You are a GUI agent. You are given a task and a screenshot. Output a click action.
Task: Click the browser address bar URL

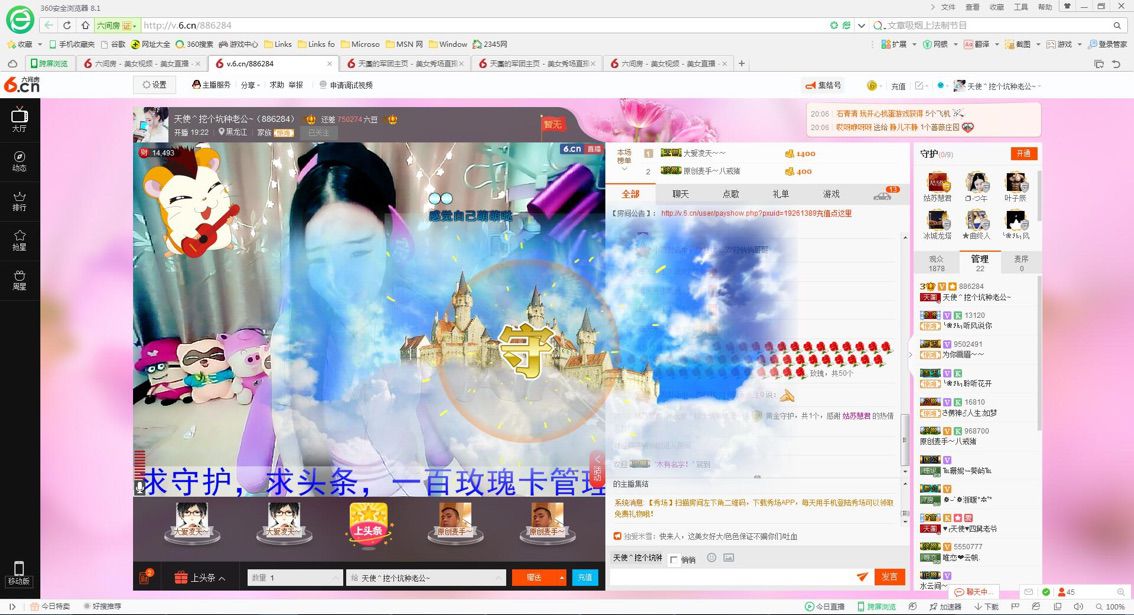tap(187, 25)
